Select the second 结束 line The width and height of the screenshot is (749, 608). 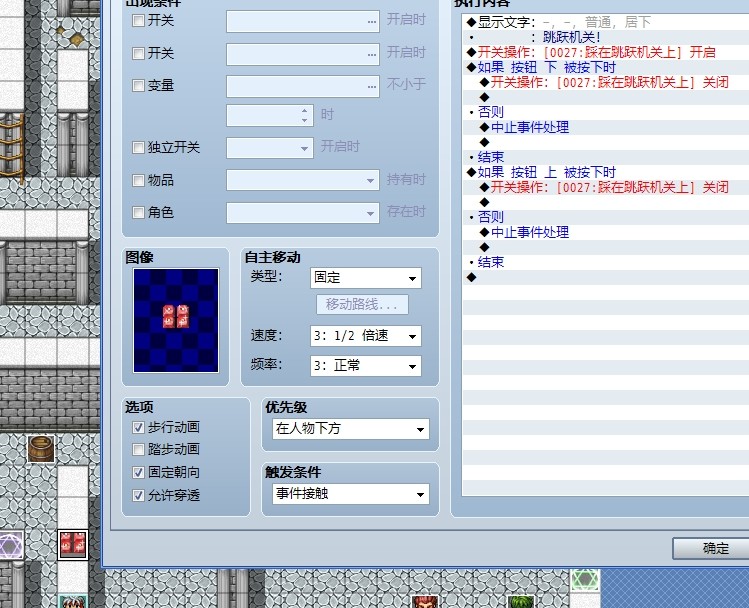tap(605, 262)
